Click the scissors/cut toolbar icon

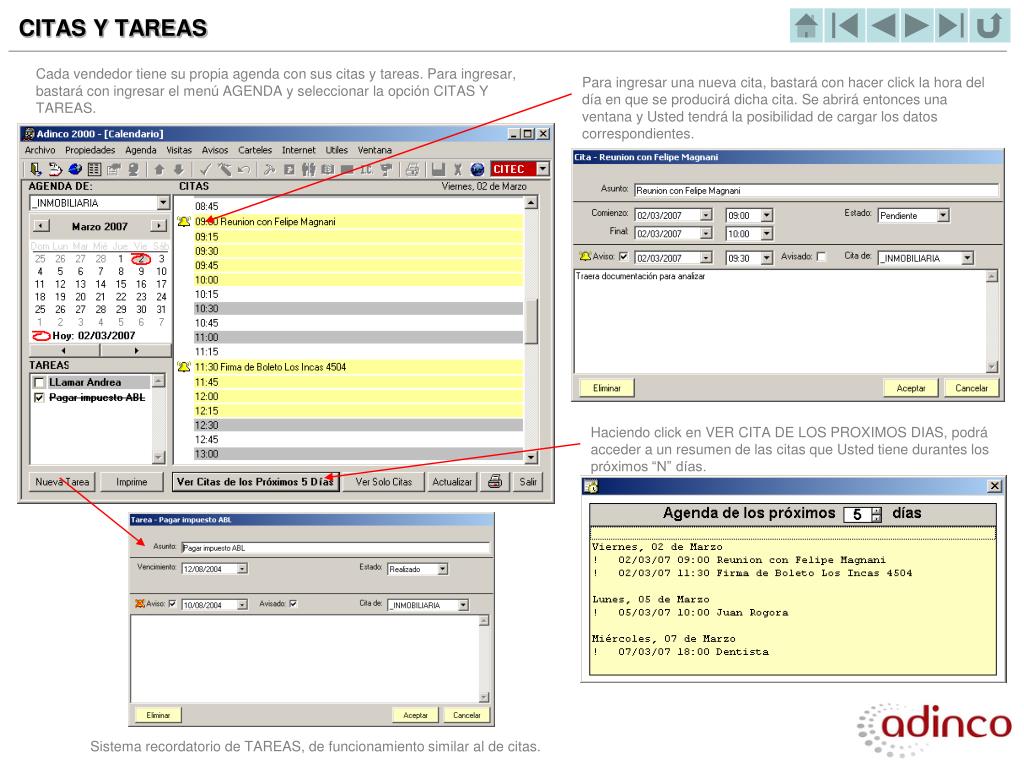(x=457, y=170)
